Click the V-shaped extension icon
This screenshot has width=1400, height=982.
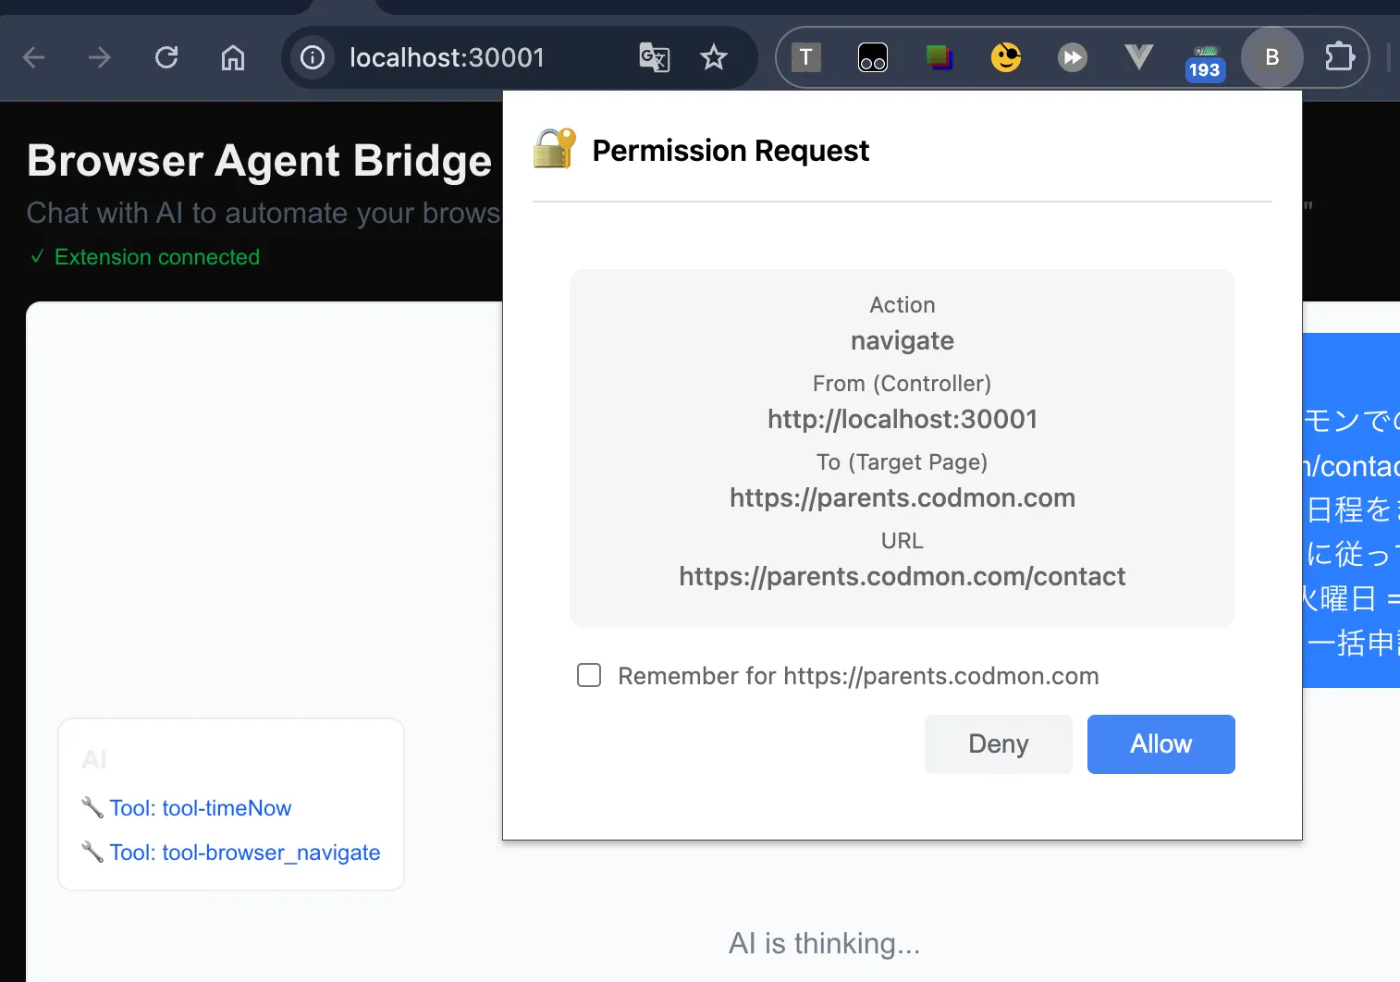click(x=1138, y=57)
